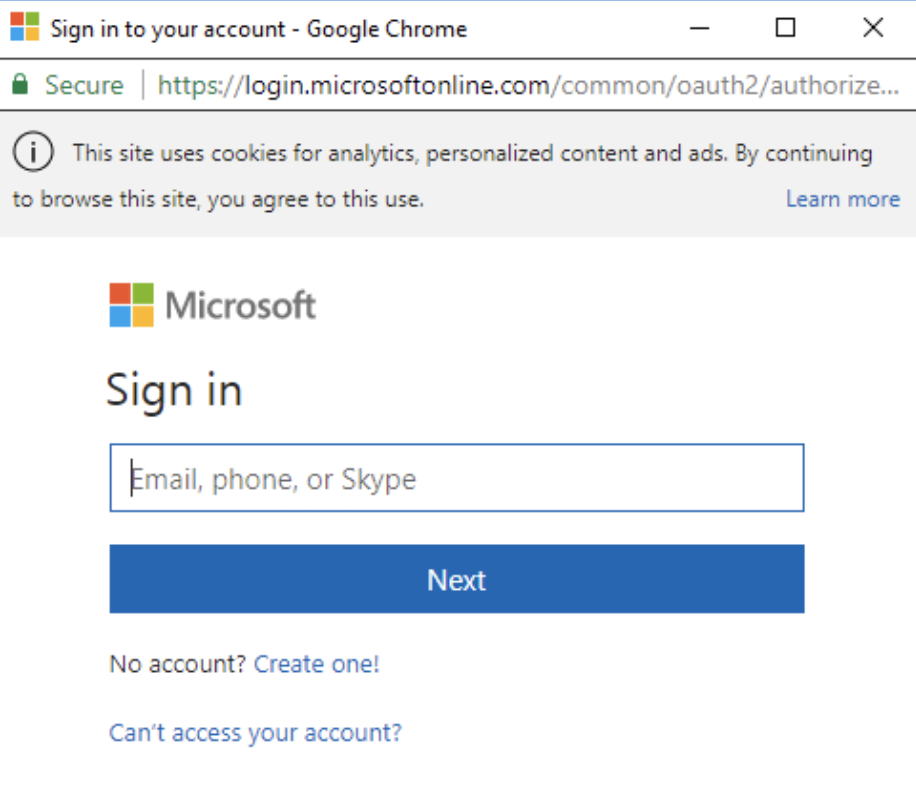Viewport: 916px width, 792px height.
Task: Click the cookie notice info icon
Action: tap(33, 152)
